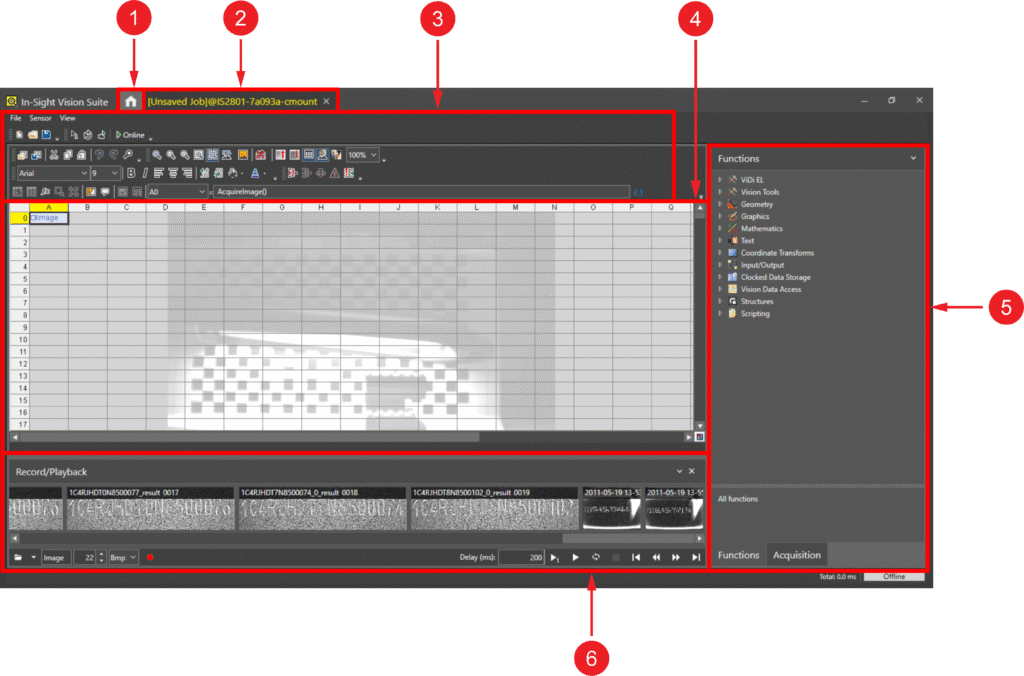Click the red record button
This screenshot has height=676, width=1024.
click(x=151, y=557)
